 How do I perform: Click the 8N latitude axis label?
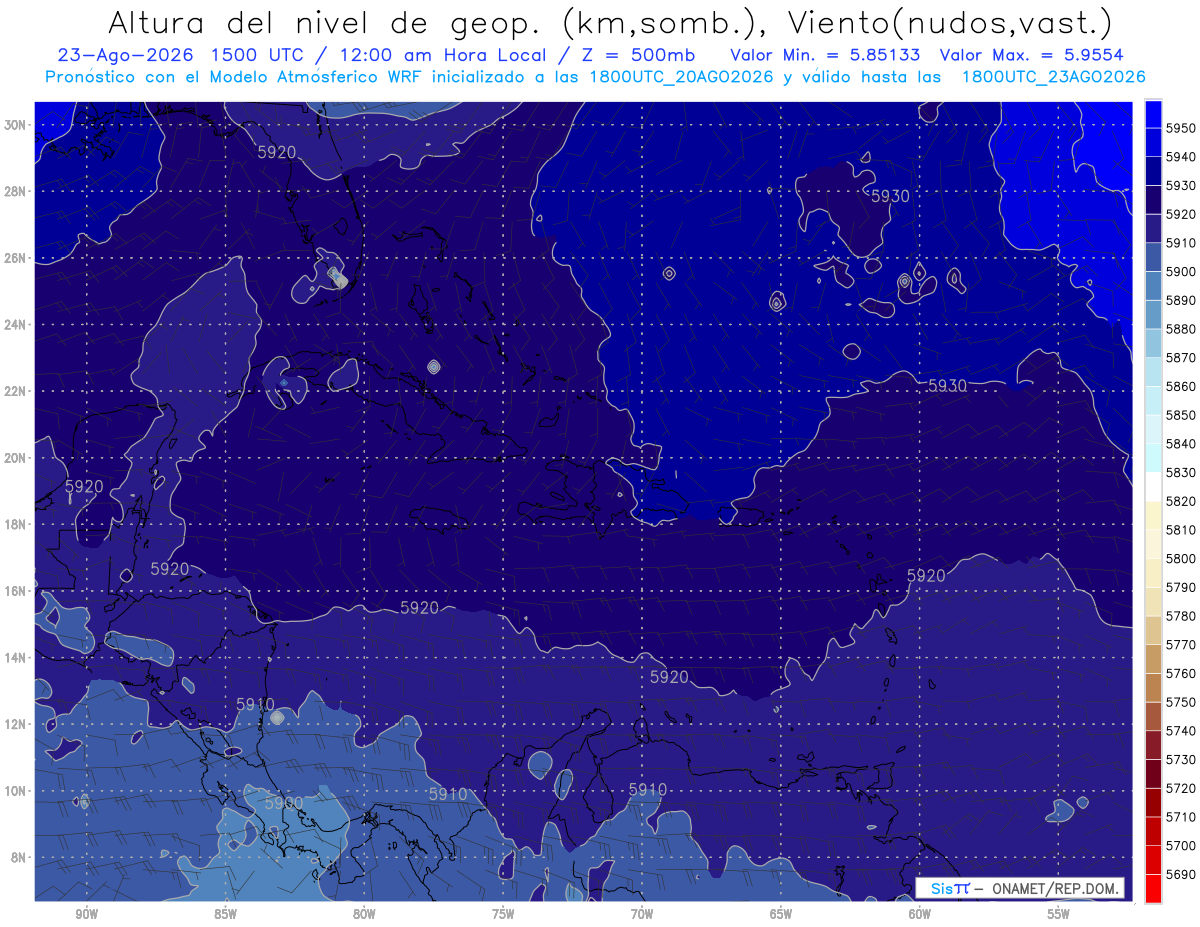click(x=18, y=857)
